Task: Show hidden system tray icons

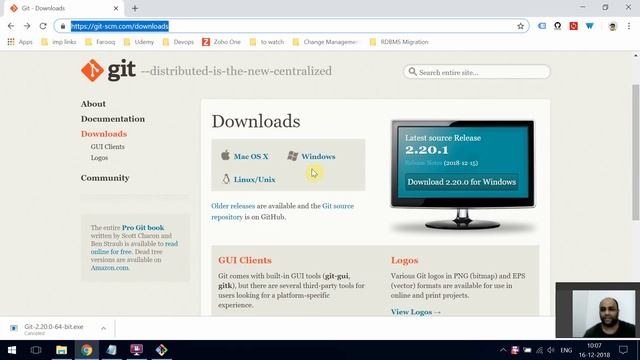Action: click(503, 350)
